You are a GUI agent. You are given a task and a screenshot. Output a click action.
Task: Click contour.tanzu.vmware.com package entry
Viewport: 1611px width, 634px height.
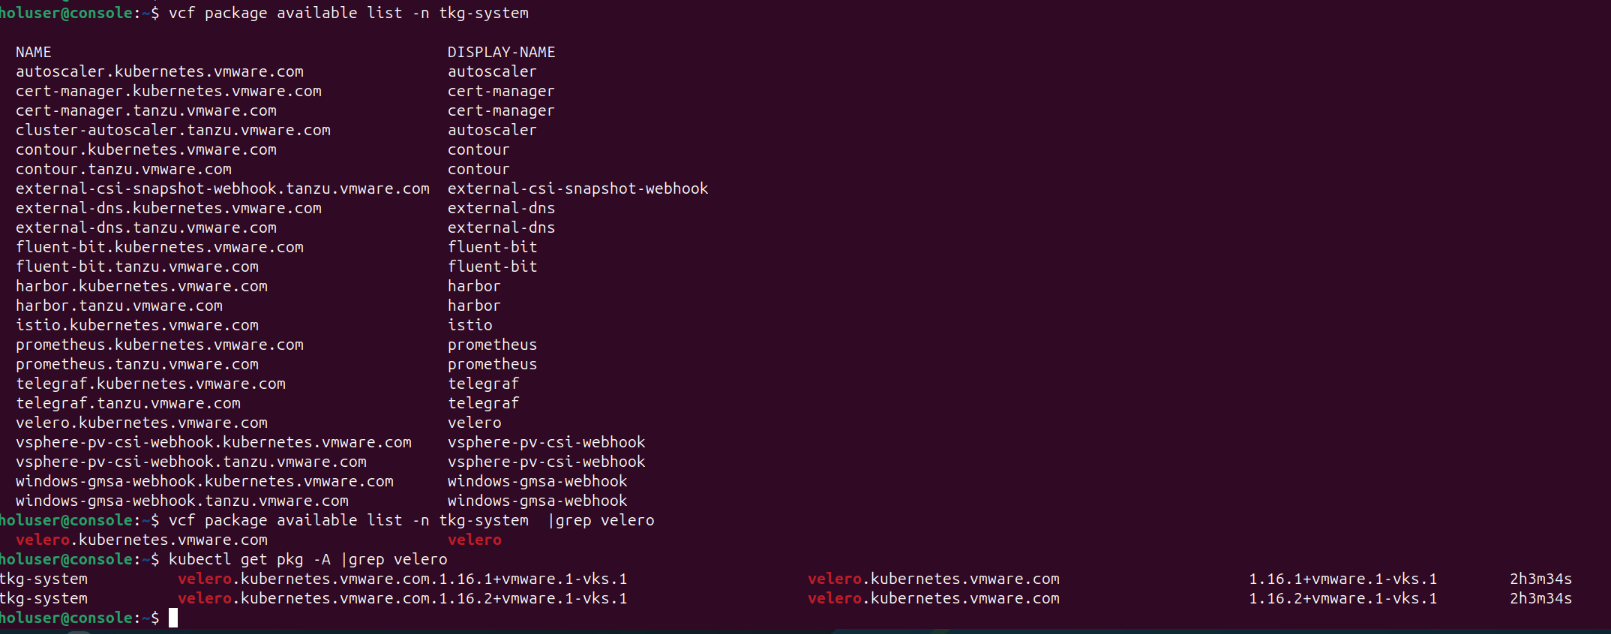coord(123,169)
